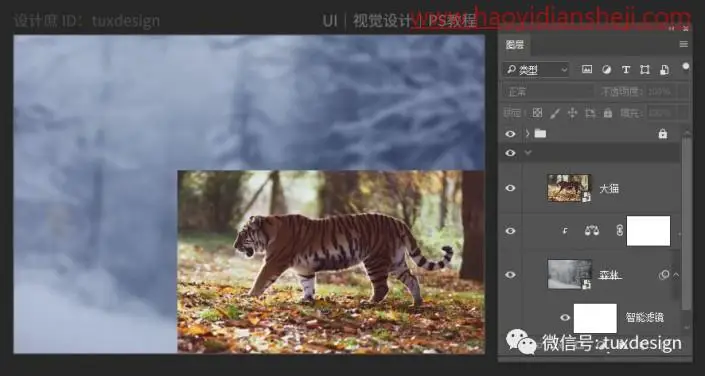The width and height of the screenshot is (705, 376).
Task: Click the color balance adjustment icon
Action: tap(592, 231)
